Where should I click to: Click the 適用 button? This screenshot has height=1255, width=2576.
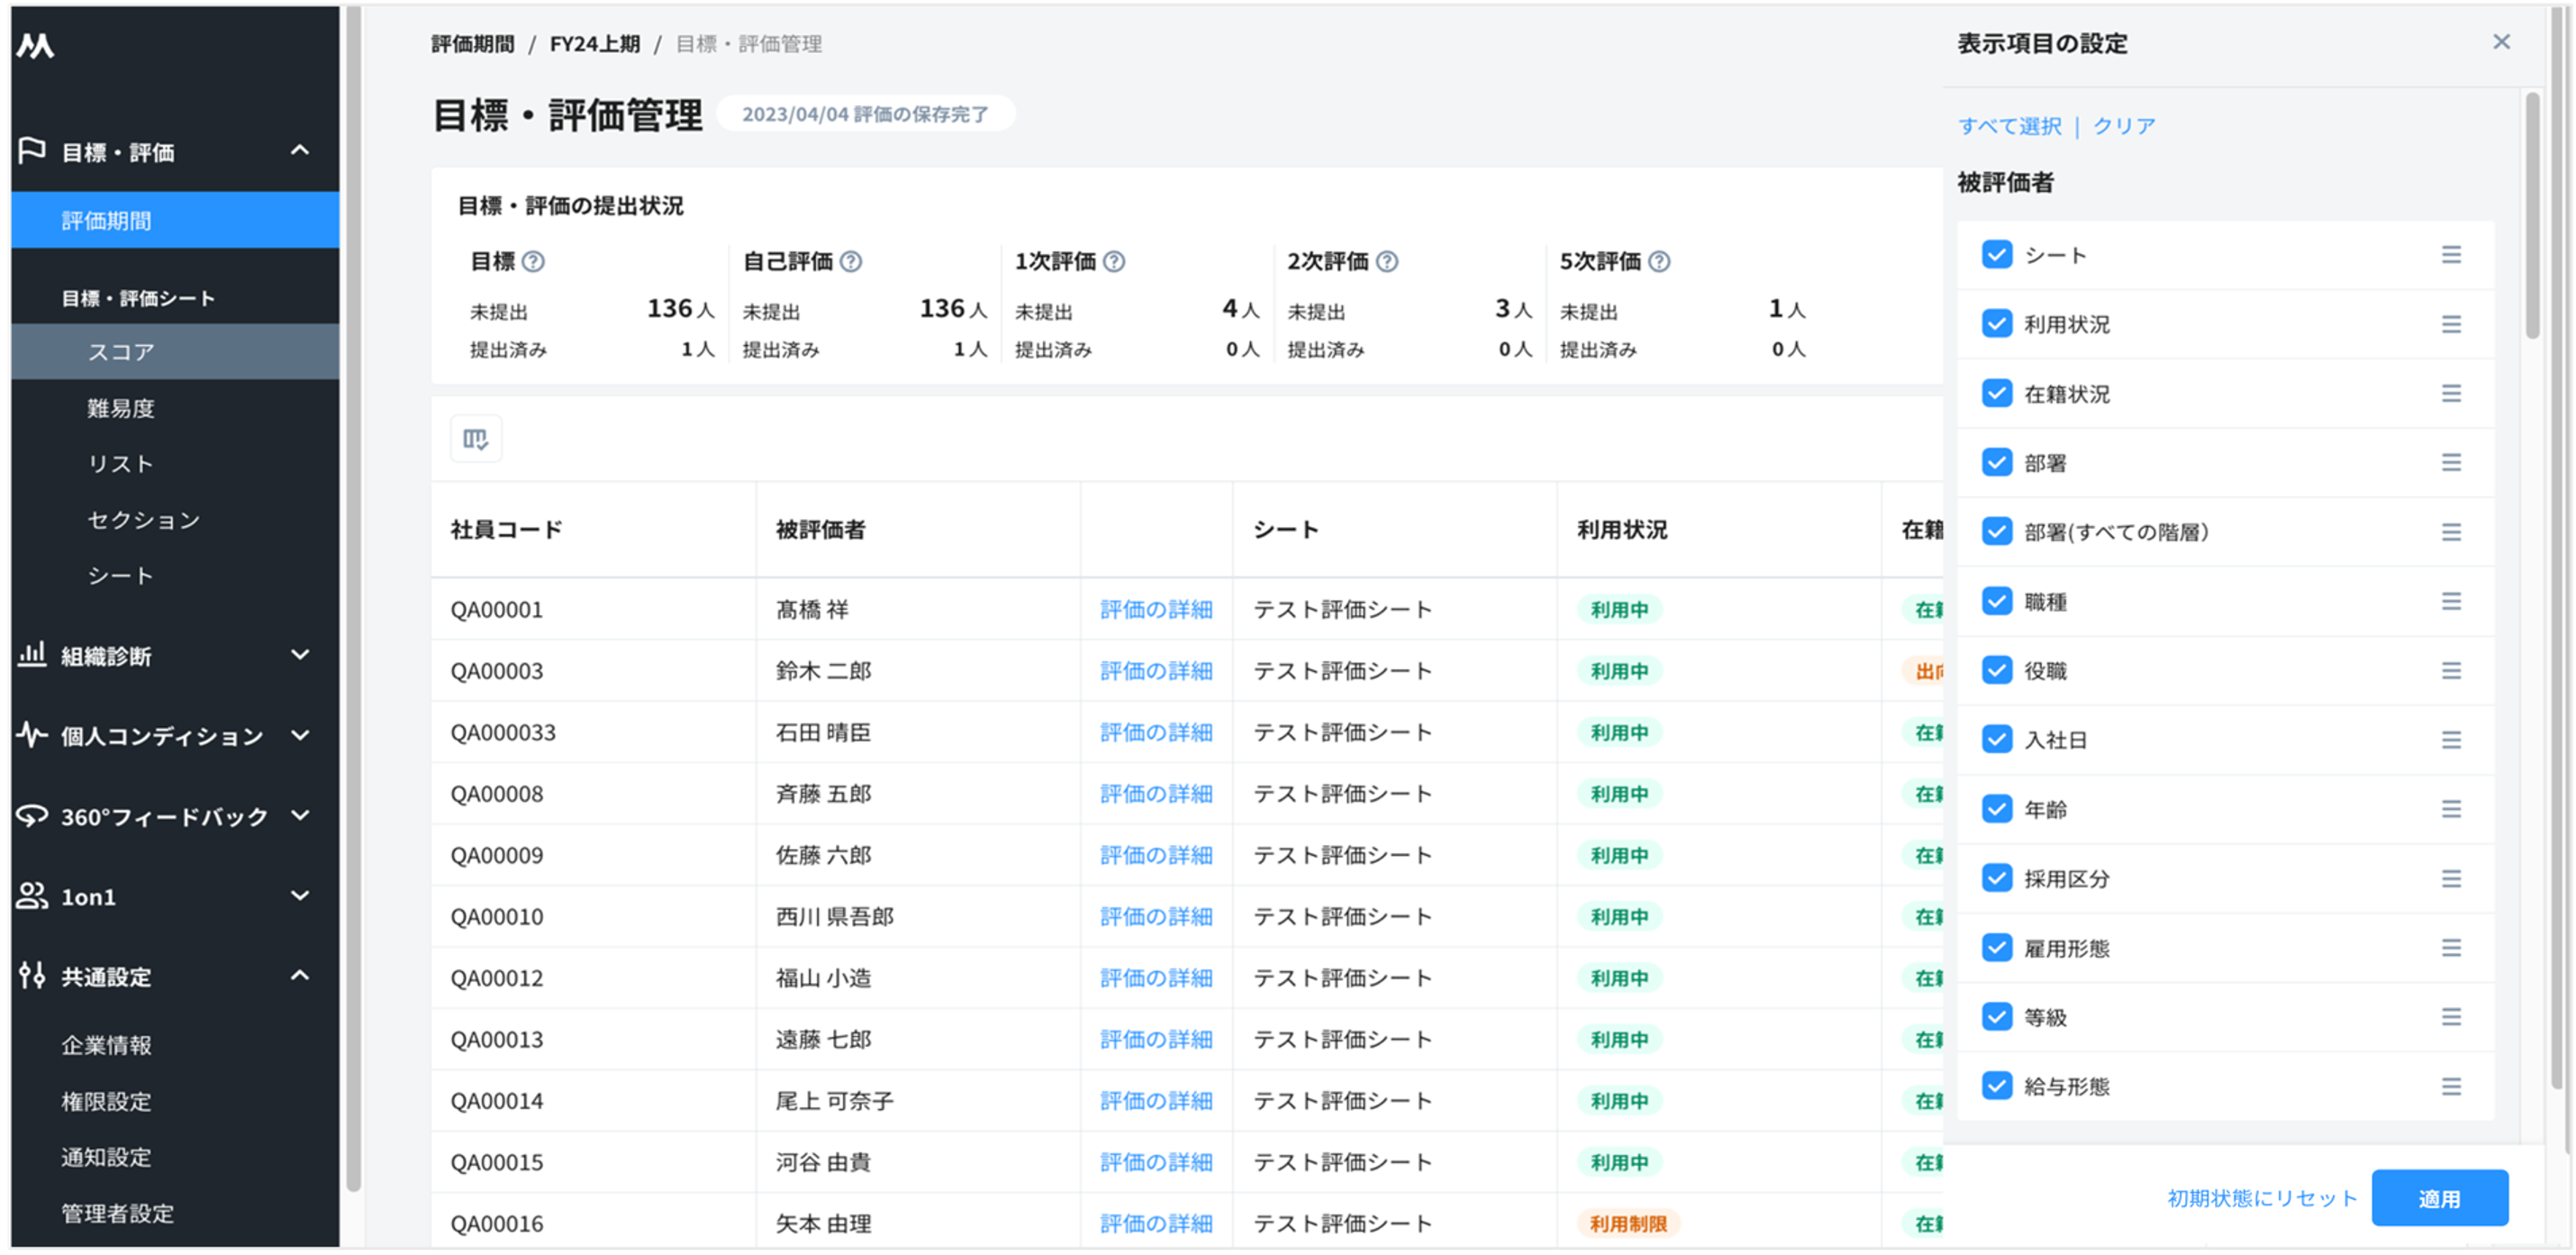click(2440, 1197)
